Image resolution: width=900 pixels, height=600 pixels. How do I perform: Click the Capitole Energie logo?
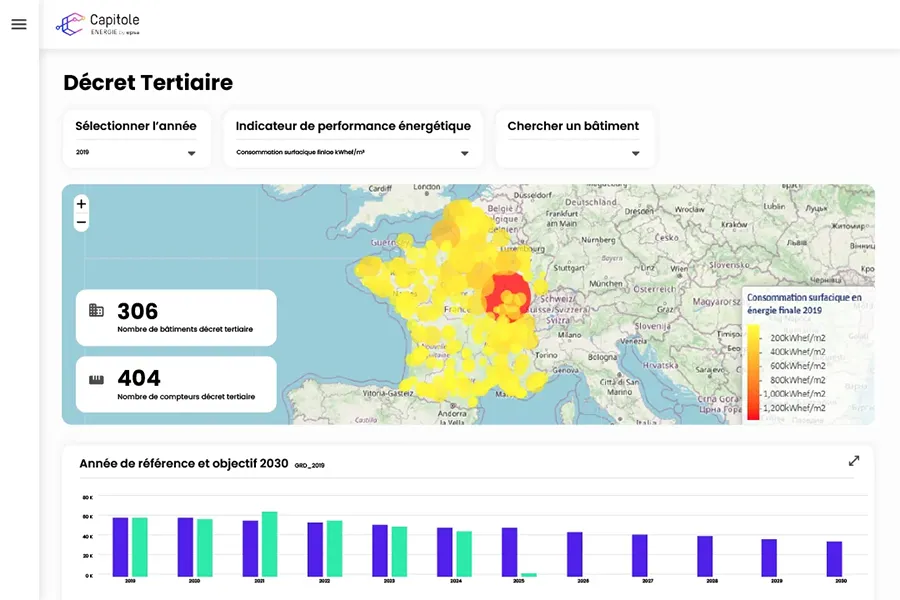coord(98,24)
